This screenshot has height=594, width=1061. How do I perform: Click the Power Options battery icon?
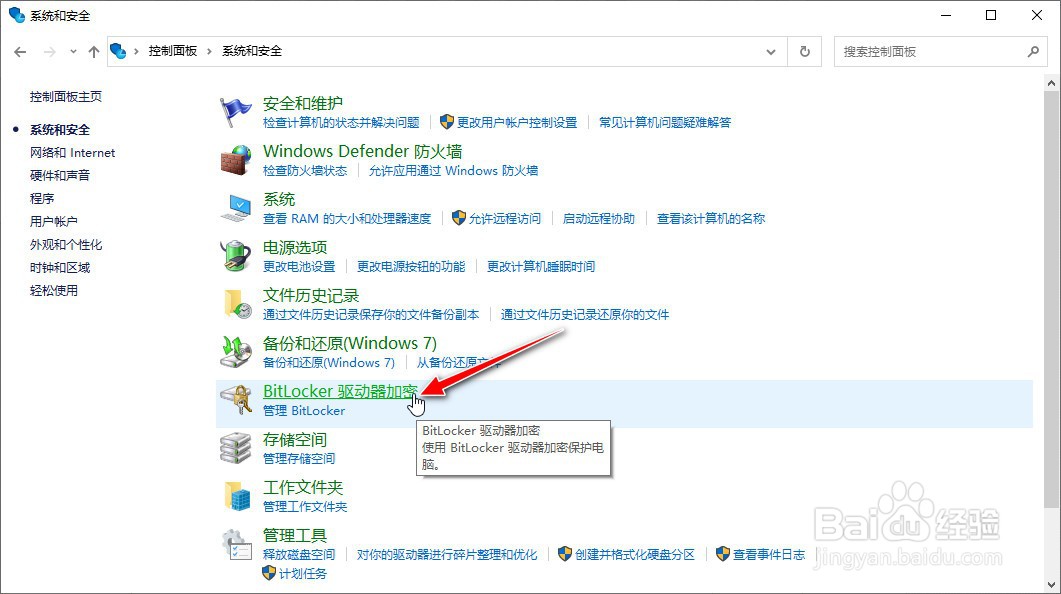(235, 256)
